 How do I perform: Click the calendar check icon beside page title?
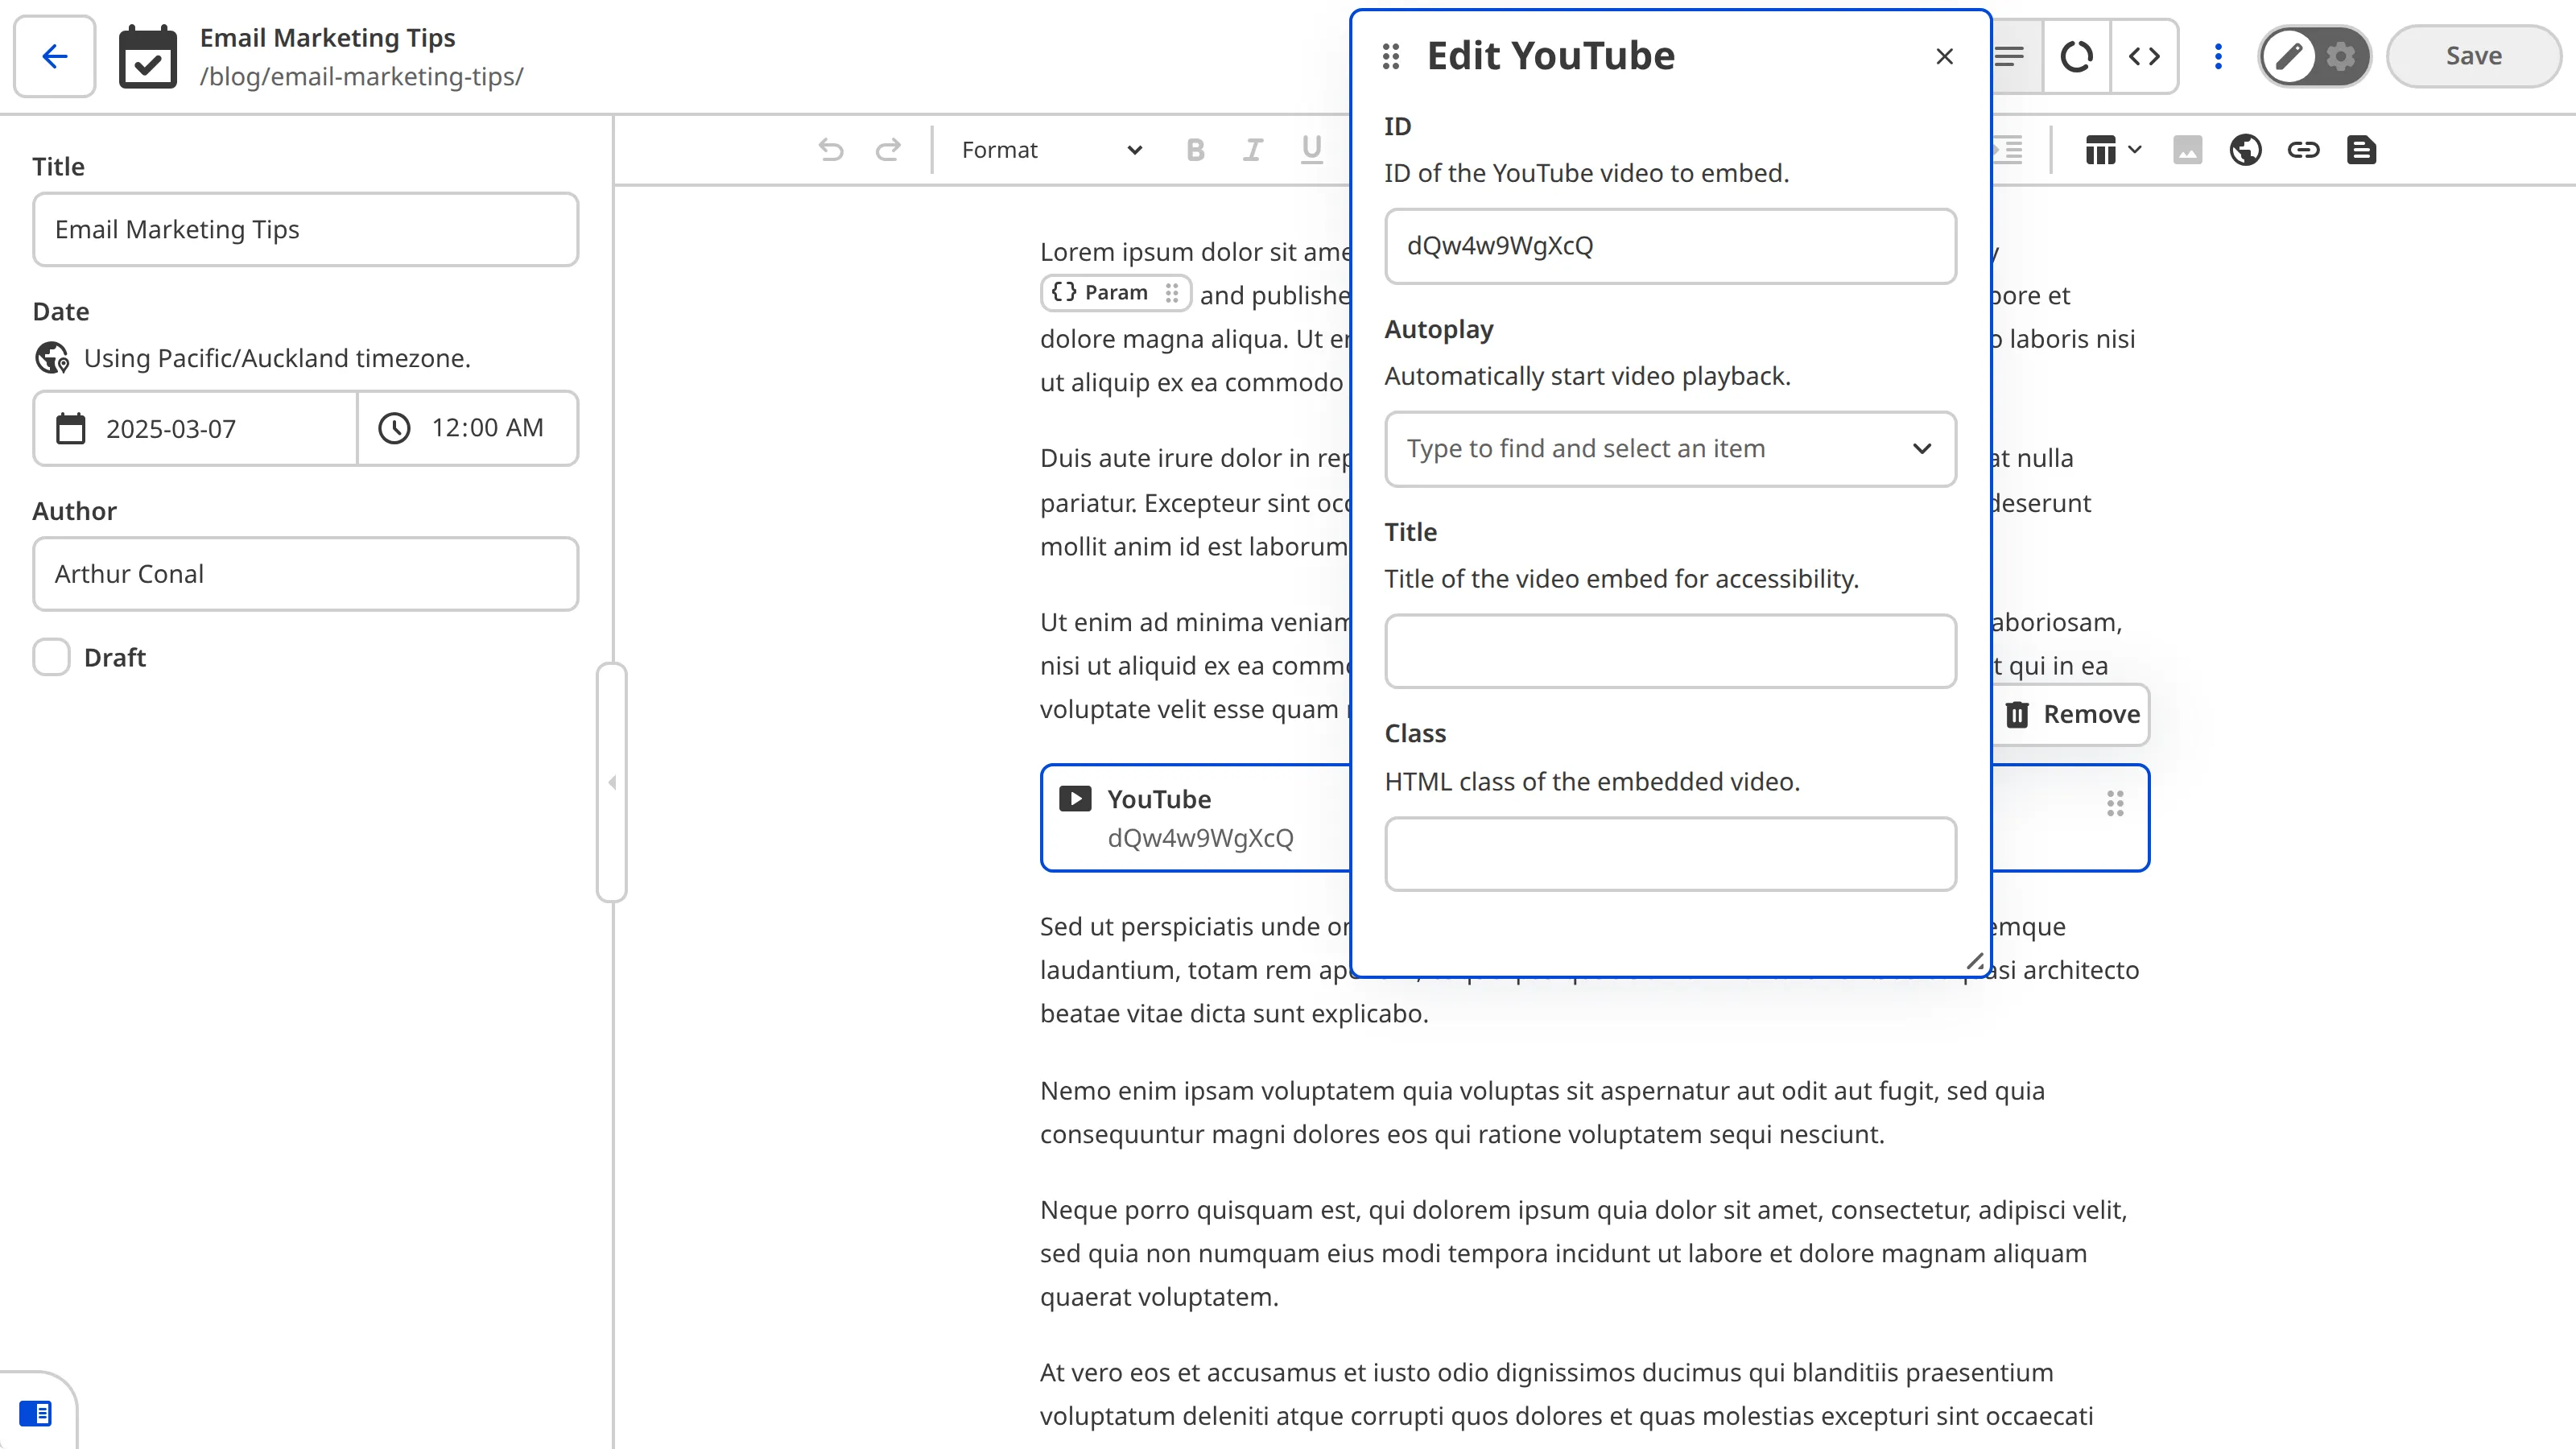click(148, 57)
